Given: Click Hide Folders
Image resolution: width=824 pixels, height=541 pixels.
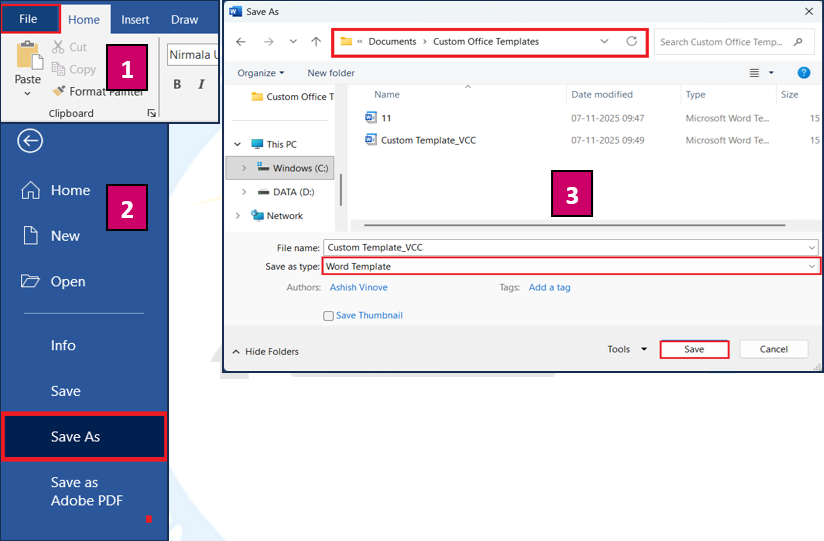Looking at the screenshot, I should pyautogui.click(x=266, y=352).
